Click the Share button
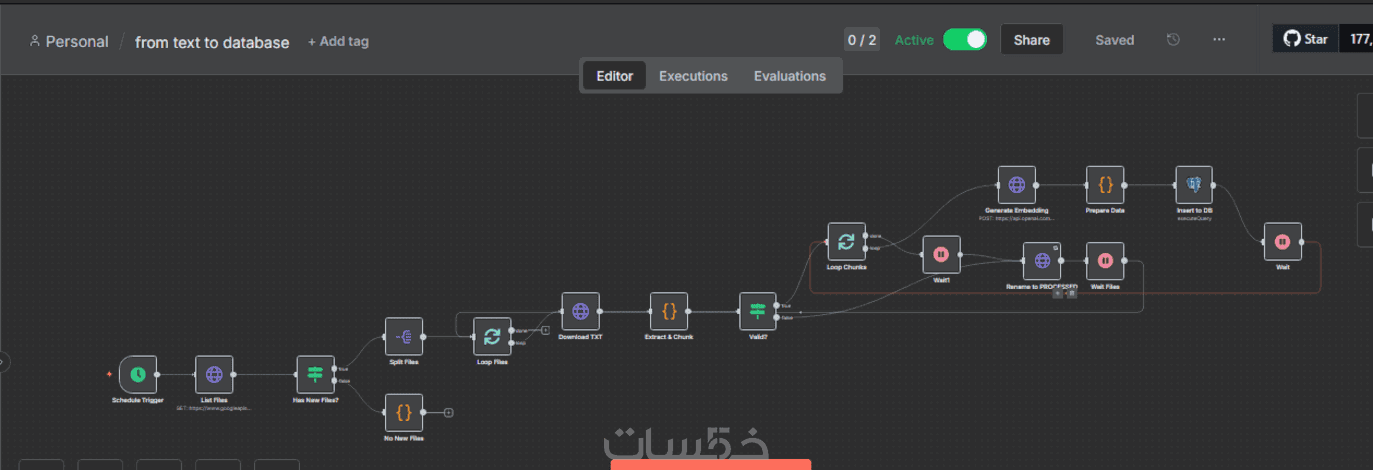The width and height of the screenshot is (1373, 470). 1032,40
